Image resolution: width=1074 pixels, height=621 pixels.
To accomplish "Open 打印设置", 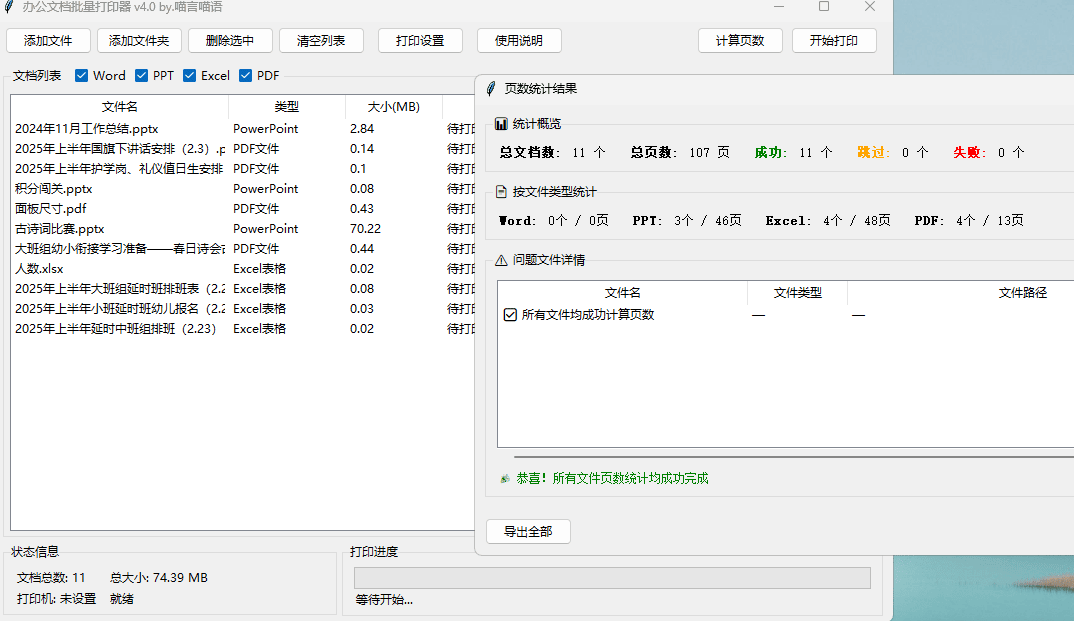I will click(x=420, y=41).
